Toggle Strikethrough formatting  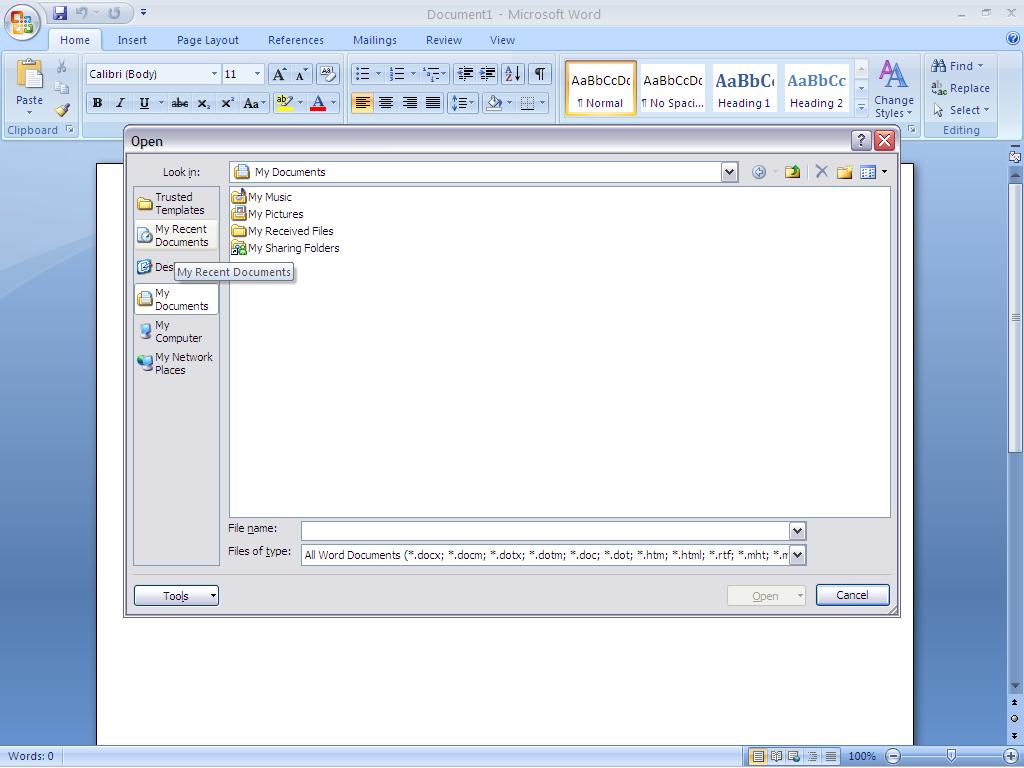pos(180,103)
